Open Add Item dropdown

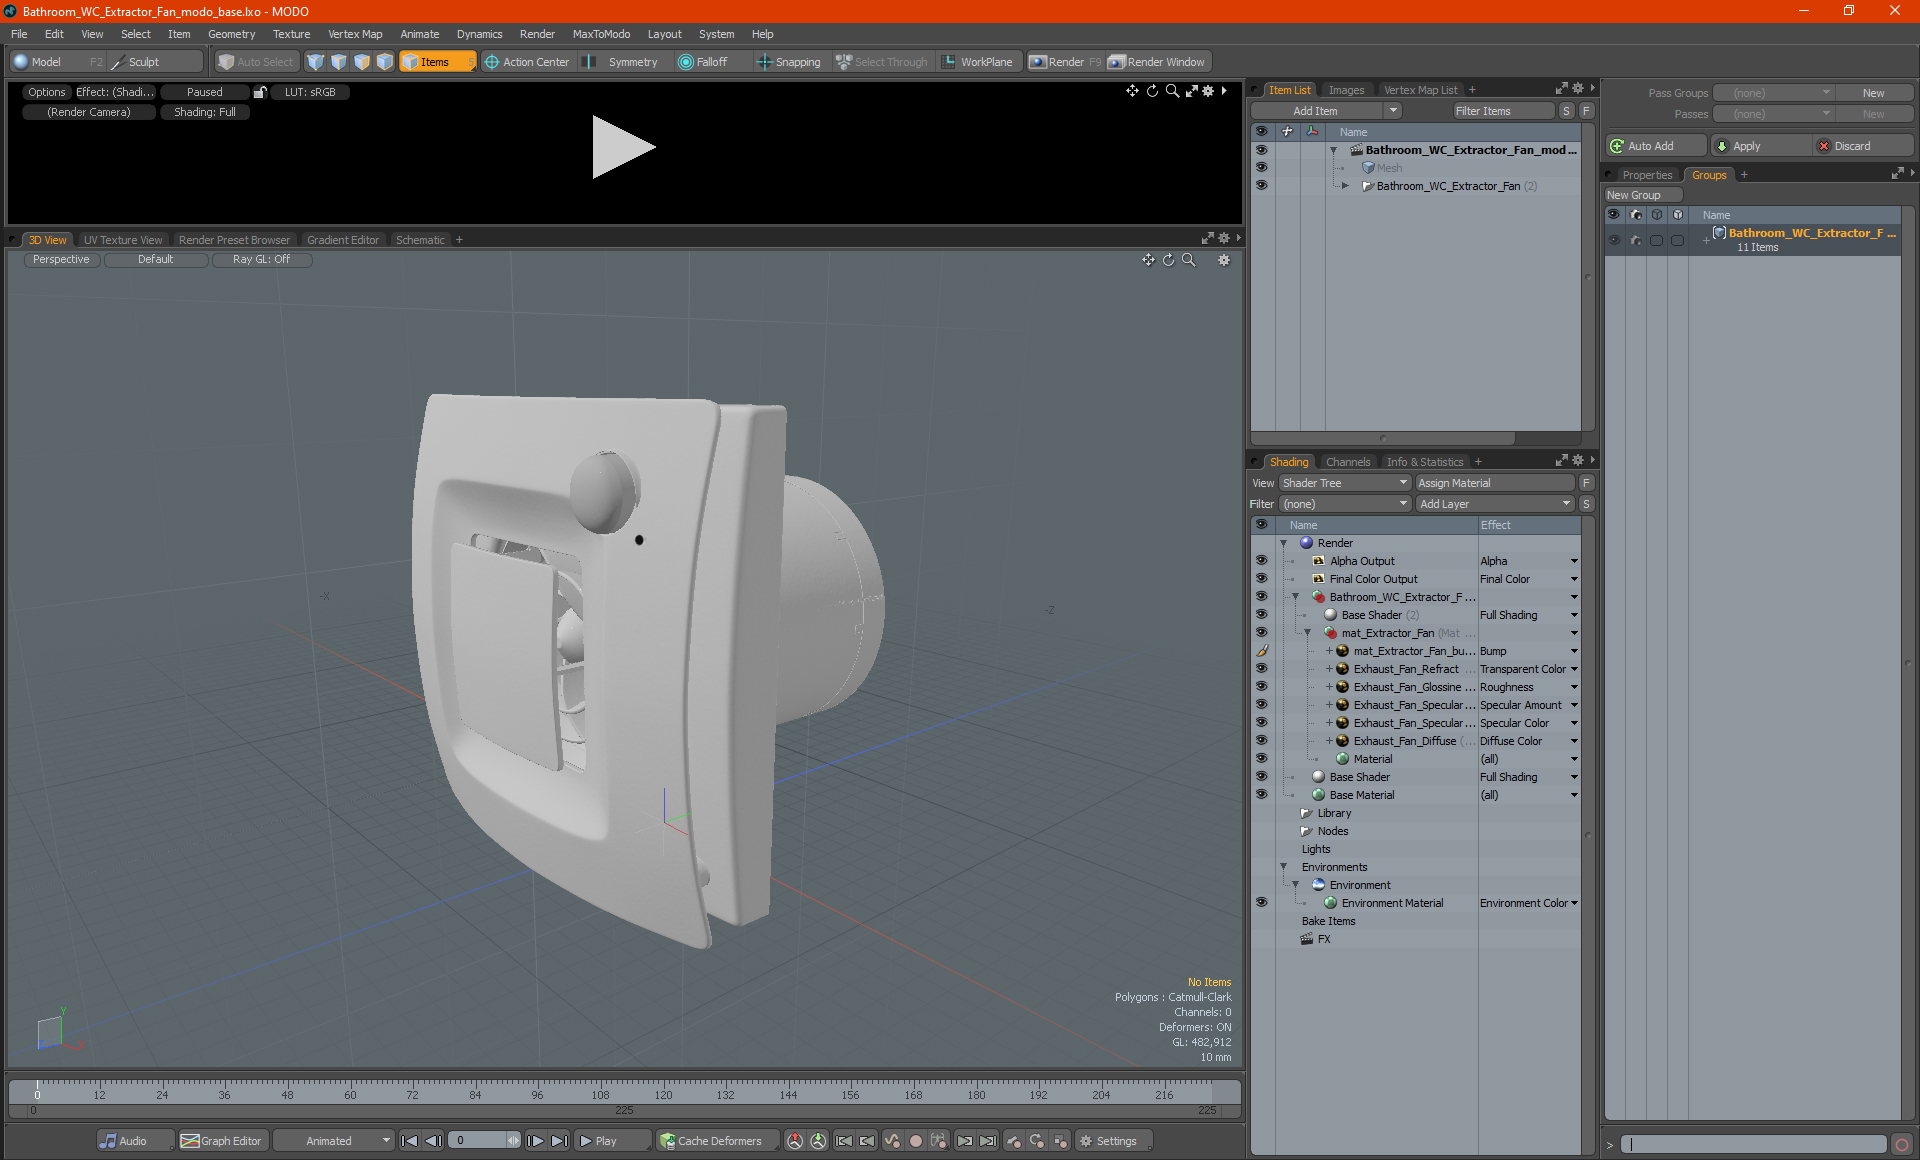point(1326,111)
